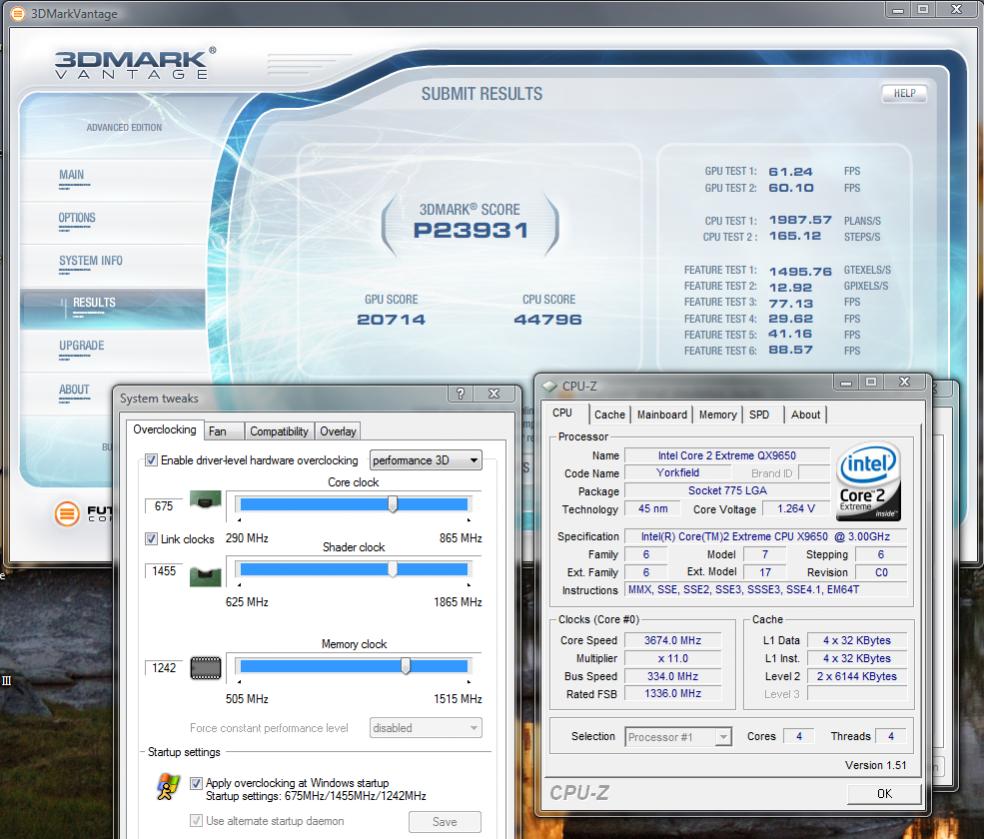Click the shader clock value field 1455

(164, 571)
